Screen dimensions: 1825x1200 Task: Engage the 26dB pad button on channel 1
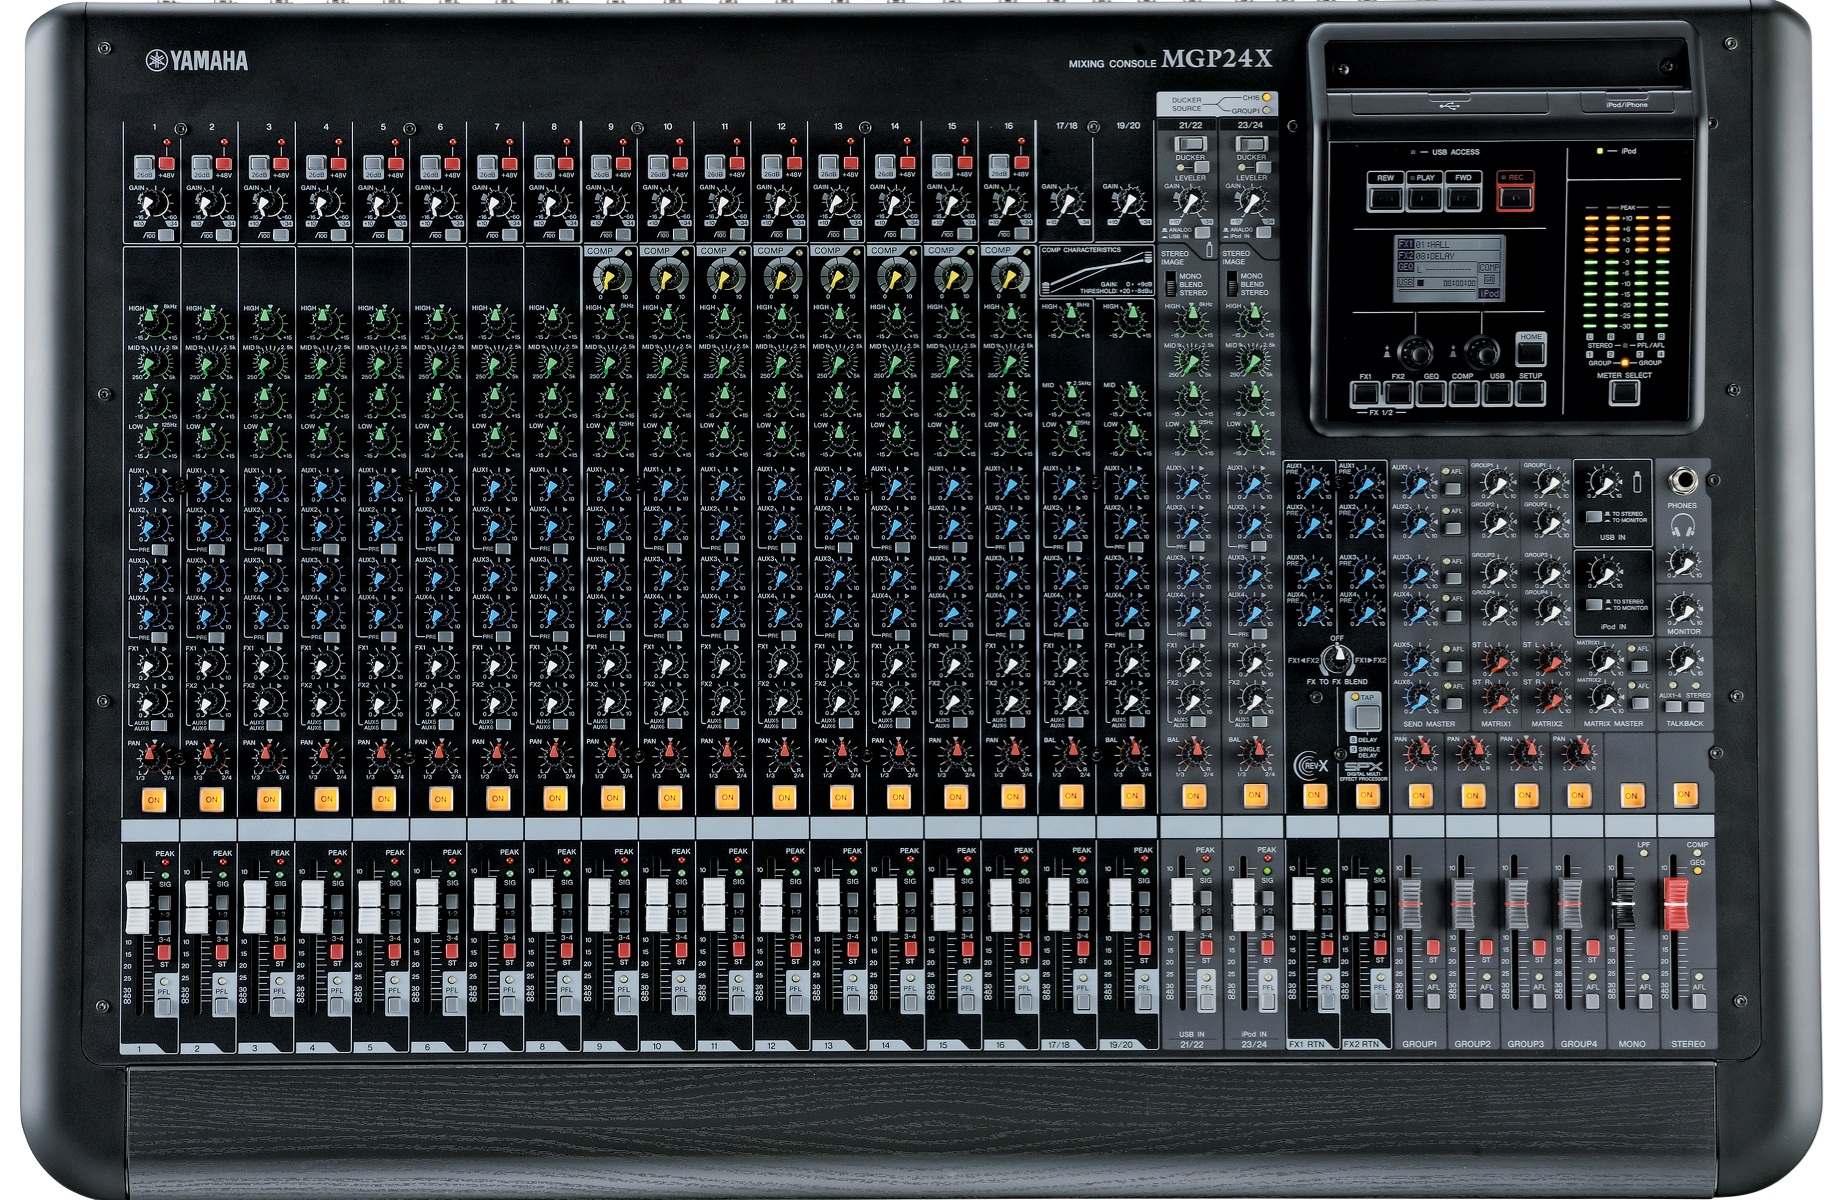[144, 164]
